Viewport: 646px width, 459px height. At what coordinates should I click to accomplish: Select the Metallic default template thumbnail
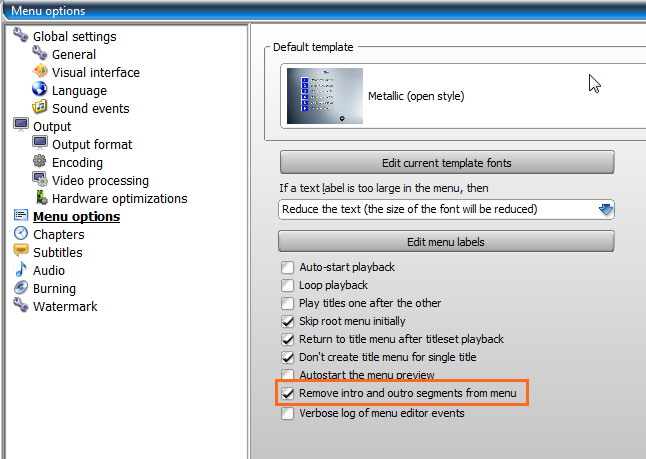pyautogui.click(x=325, y=96)
